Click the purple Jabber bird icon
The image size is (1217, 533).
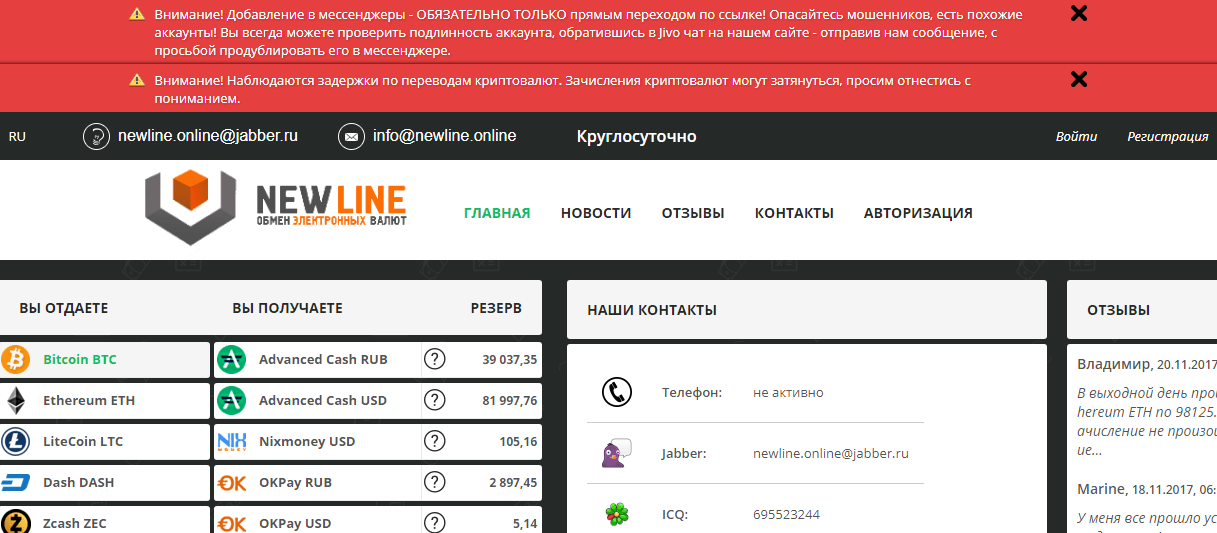tap(616, 453)
